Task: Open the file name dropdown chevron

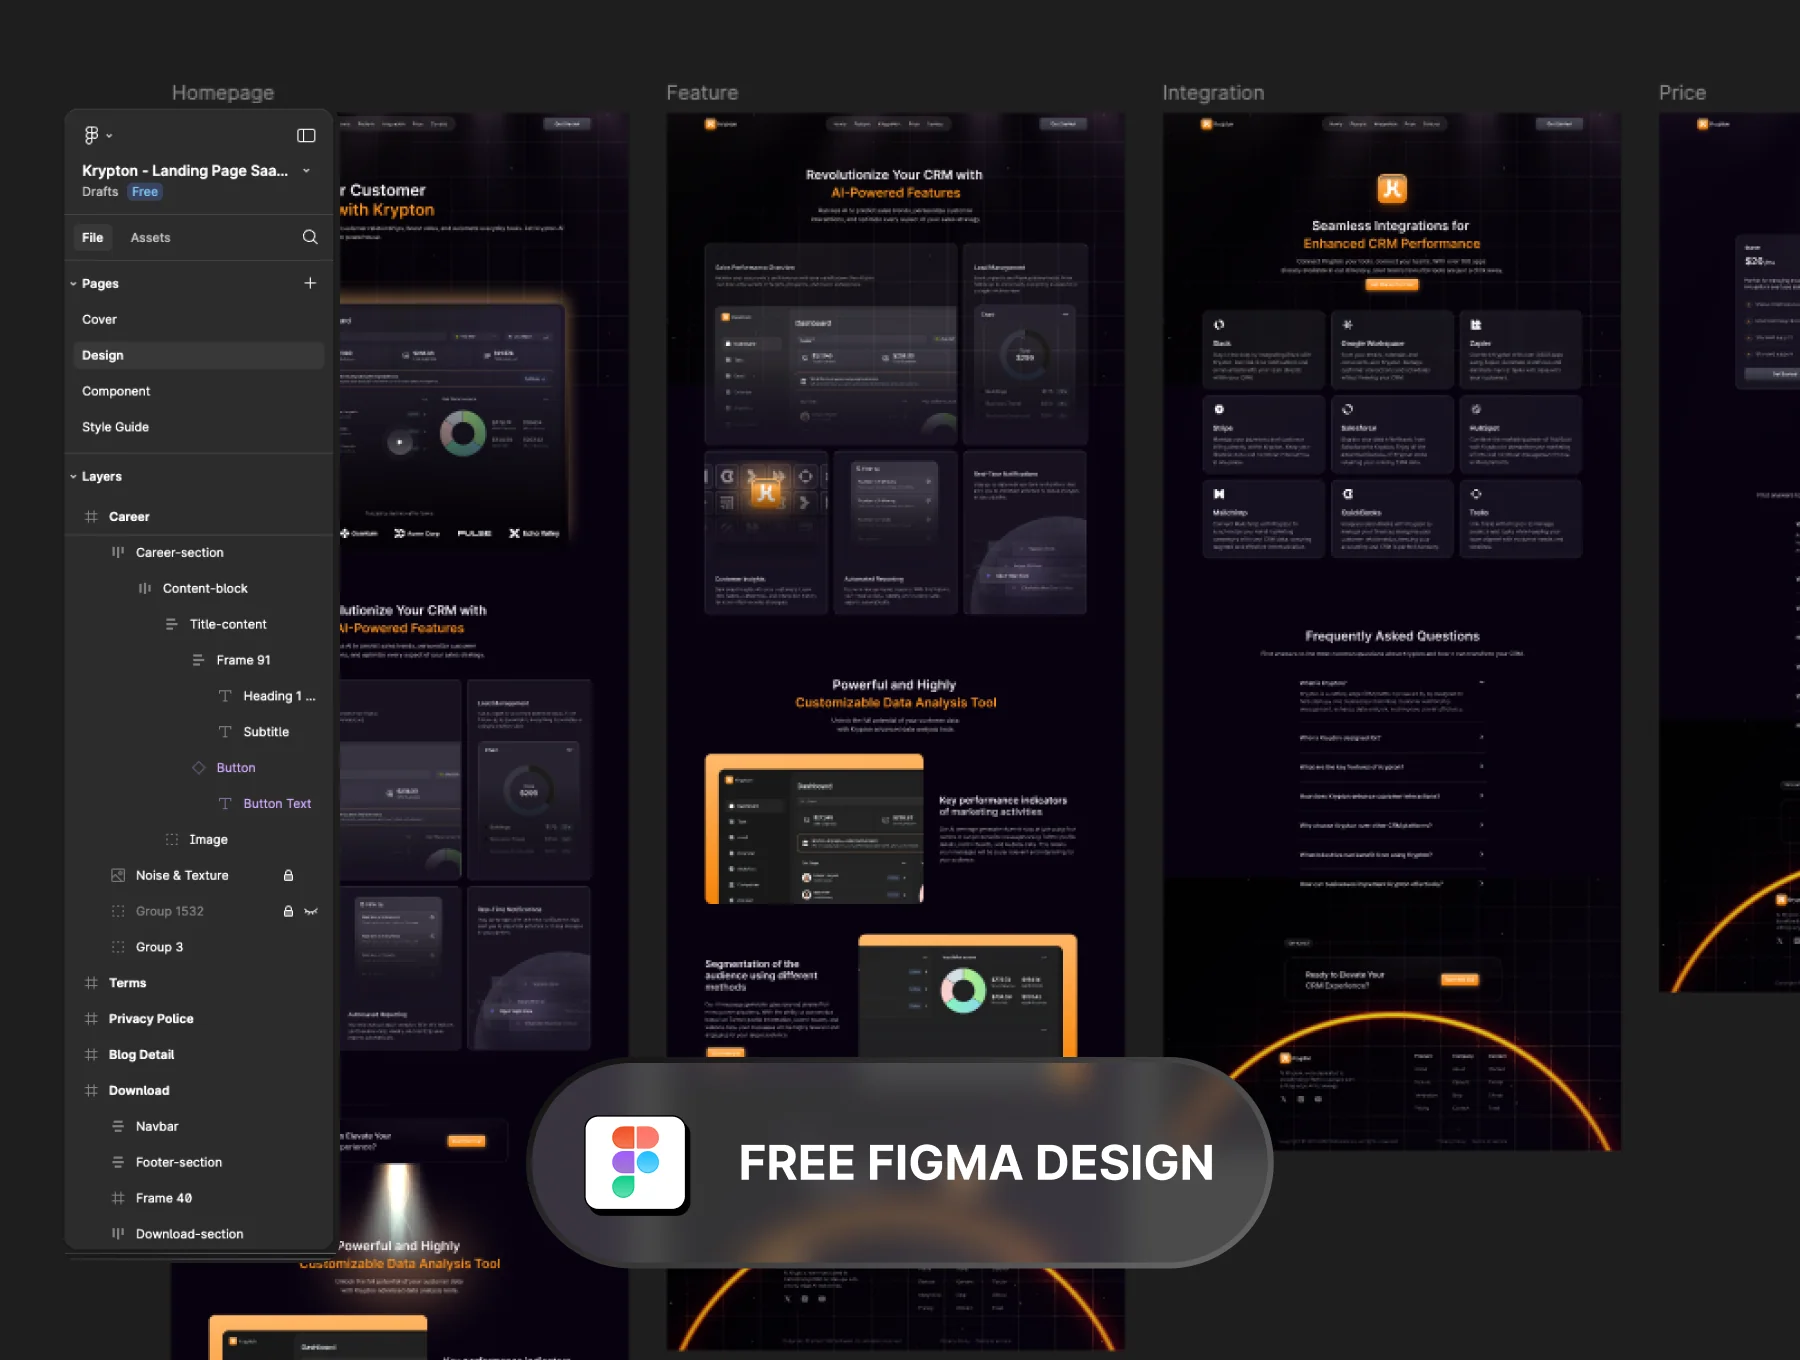Action: click(306, 171)
